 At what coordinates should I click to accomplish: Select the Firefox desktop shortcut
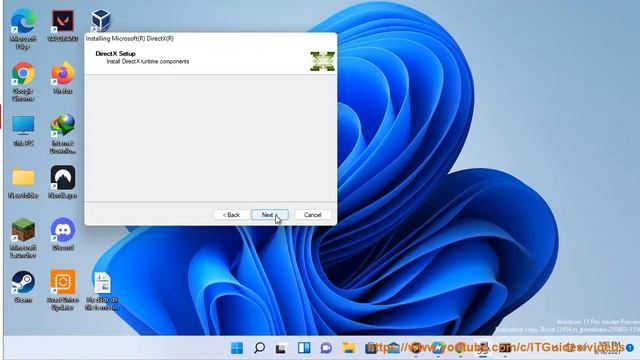[x=63, y=78]
